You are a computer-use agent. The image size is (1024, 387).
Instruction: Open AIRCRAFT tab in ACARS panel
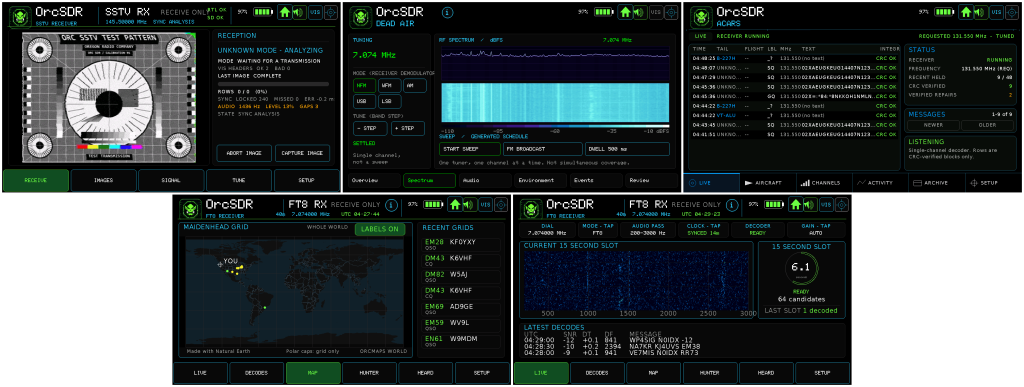(768, 183)
